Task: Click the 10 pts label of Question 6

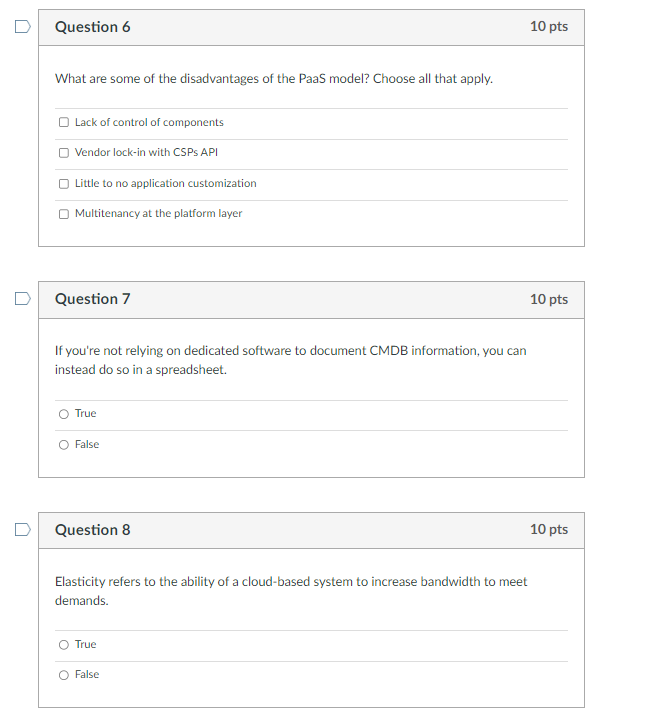Action: [x=548, y=27]
